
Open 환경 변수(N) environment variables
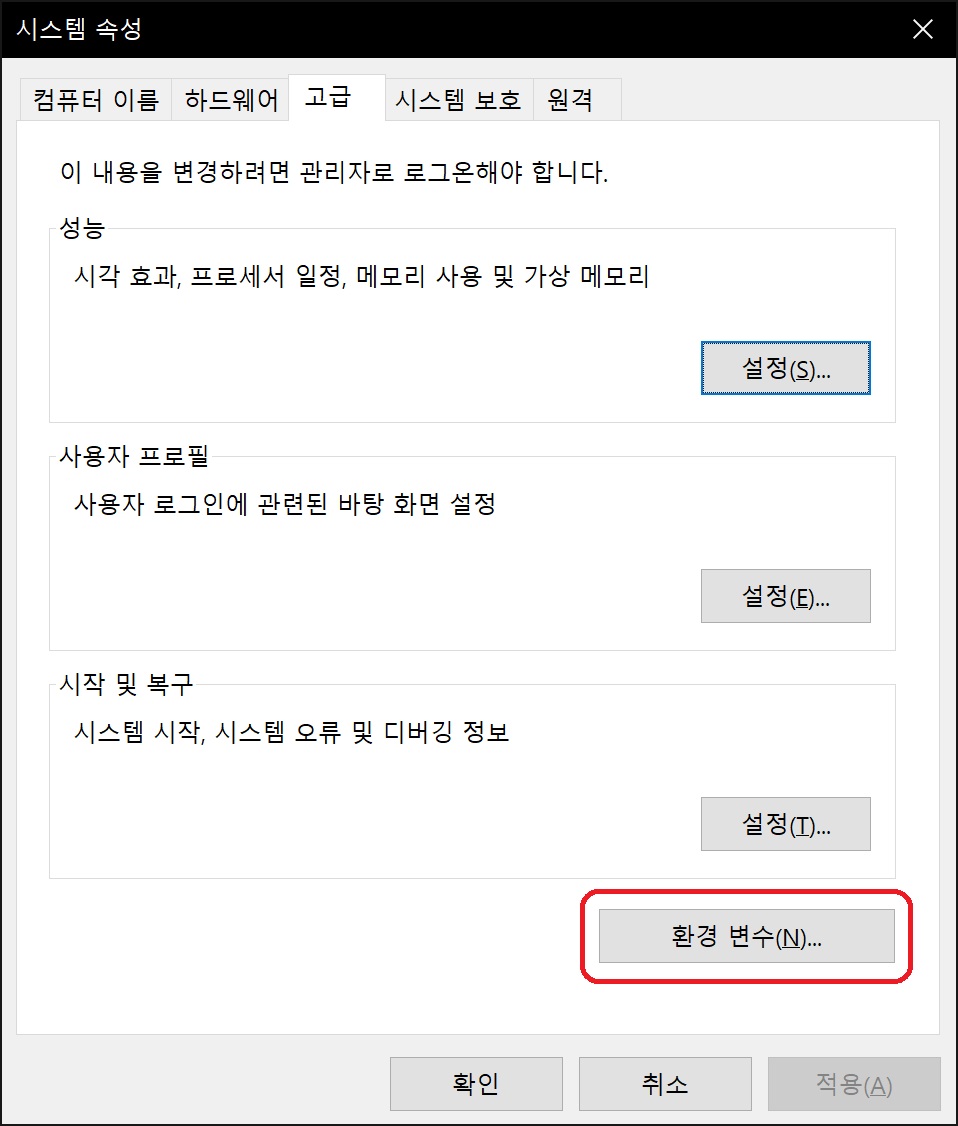tap(746, 936)
